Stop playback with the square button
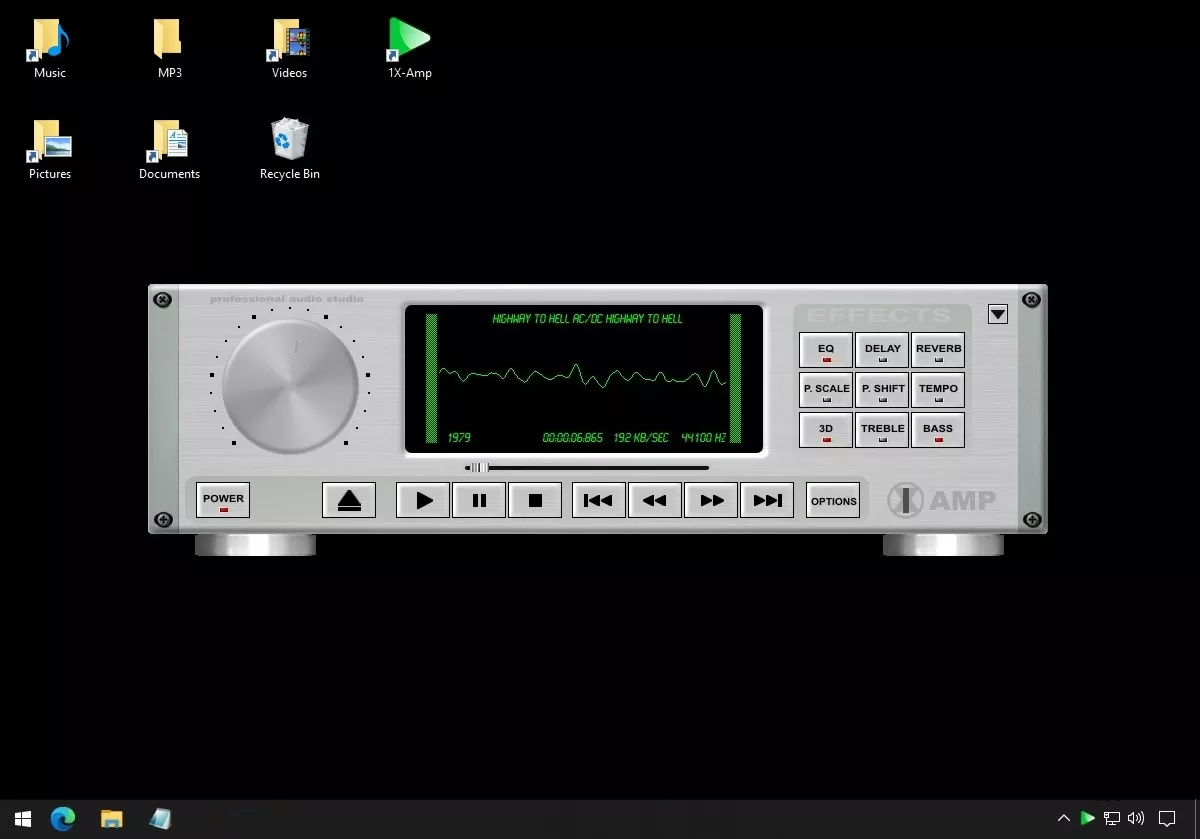Viewport: 1200px width, 839px height. tap(535, 500)
